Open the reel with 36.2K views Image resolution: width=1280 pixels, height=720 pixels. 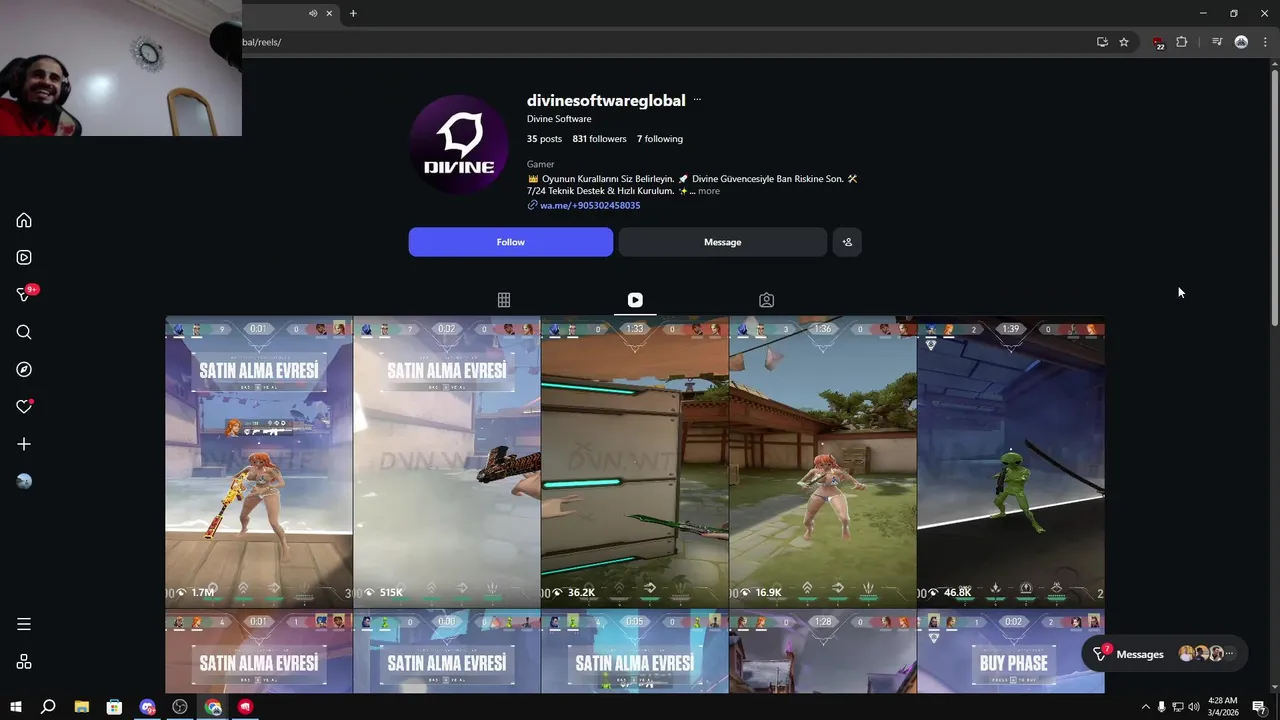(635, 462)
